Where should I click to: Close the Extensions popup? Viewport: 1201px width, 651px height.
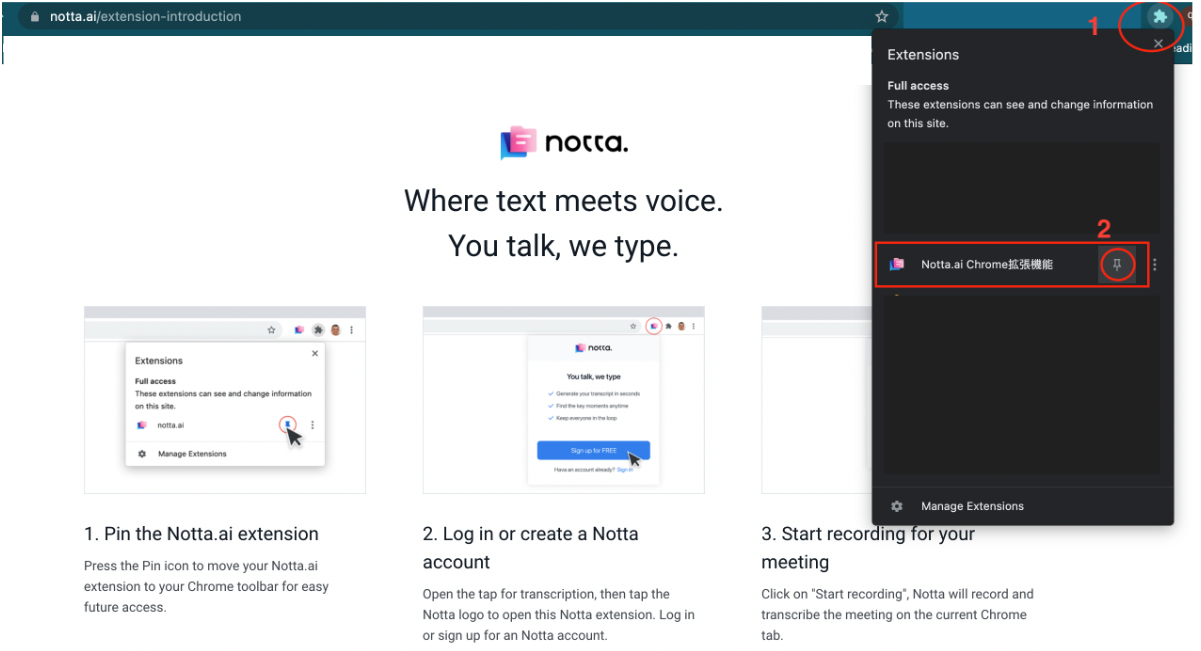pyautogui.click(x=1158, y=43)
